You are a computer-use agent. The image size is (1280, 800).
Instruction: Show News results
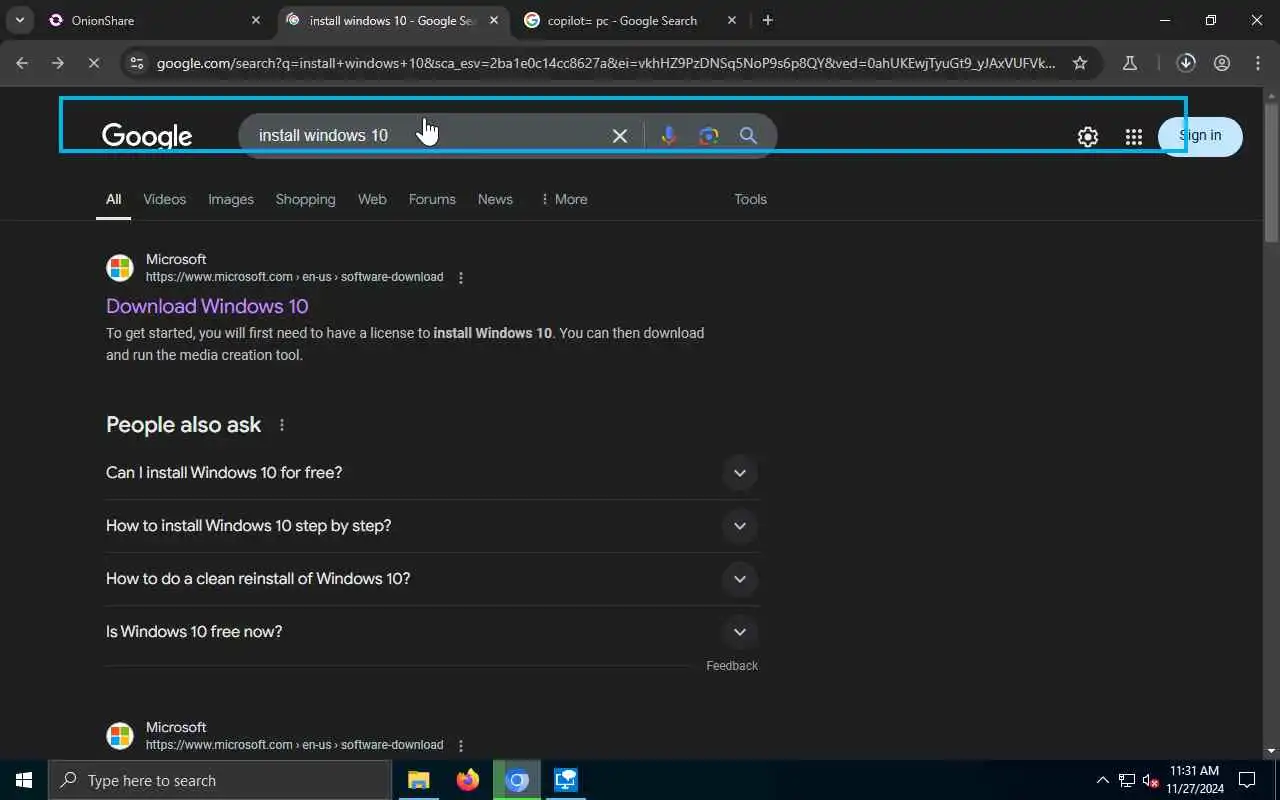(495, 199)
